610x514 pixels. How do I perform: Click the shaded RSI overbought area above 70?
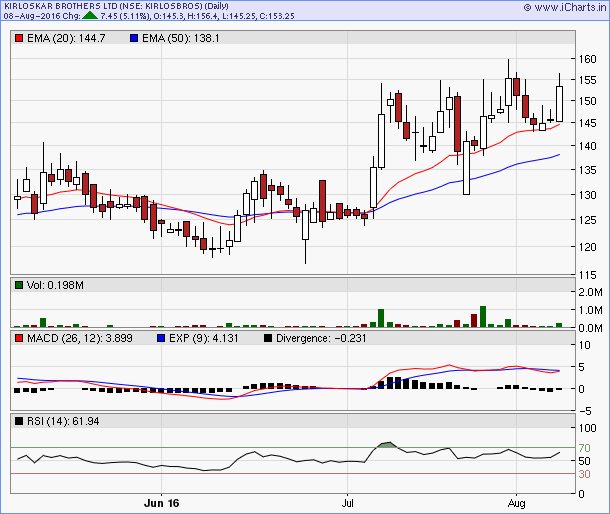tap(387, 445)
